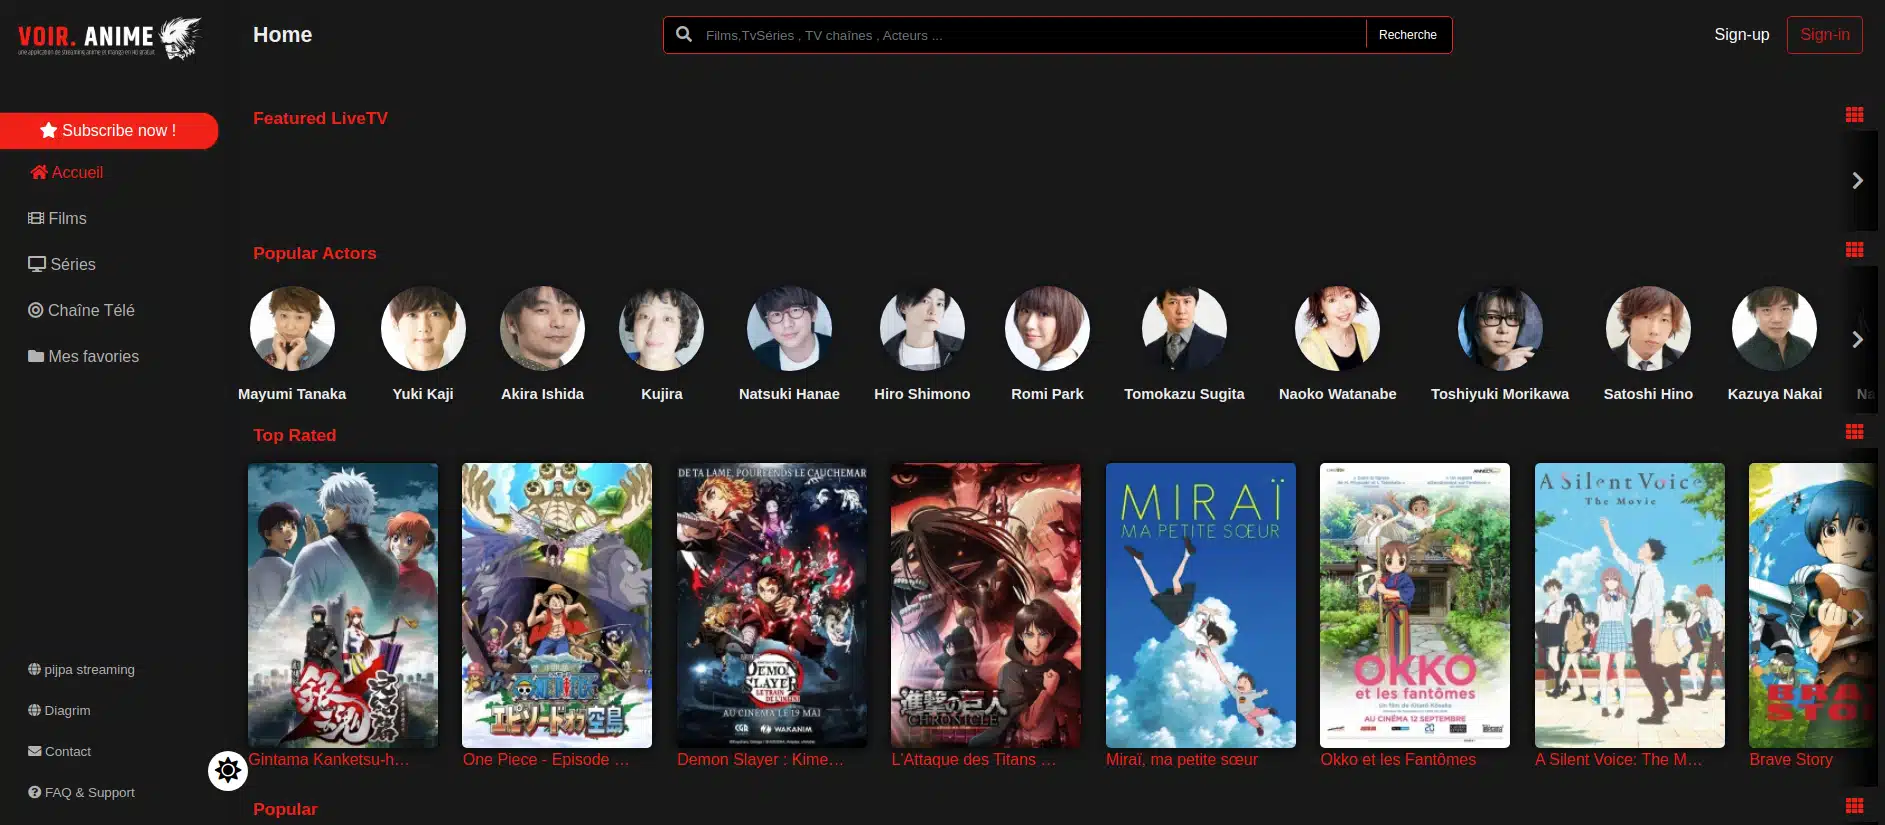The height and width of the screenshot is (825, 1885).
Task: Open Chaîne Télé sidebar item
Action: tap(81, 310)
